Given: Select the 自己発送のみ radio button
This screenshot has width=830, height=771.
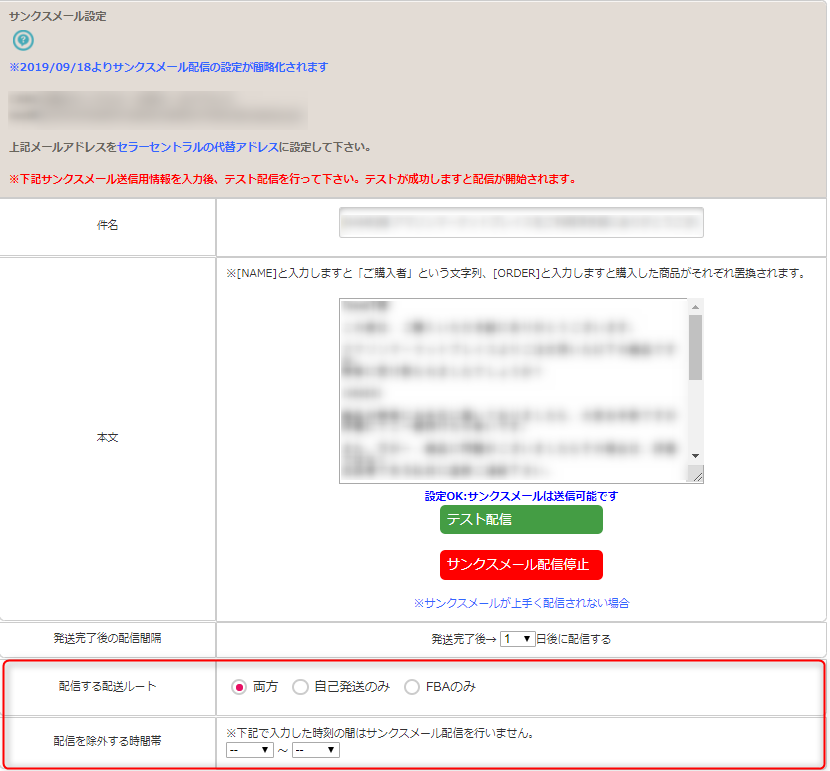Looking at the screenshot, I should (x=300, y=687).
